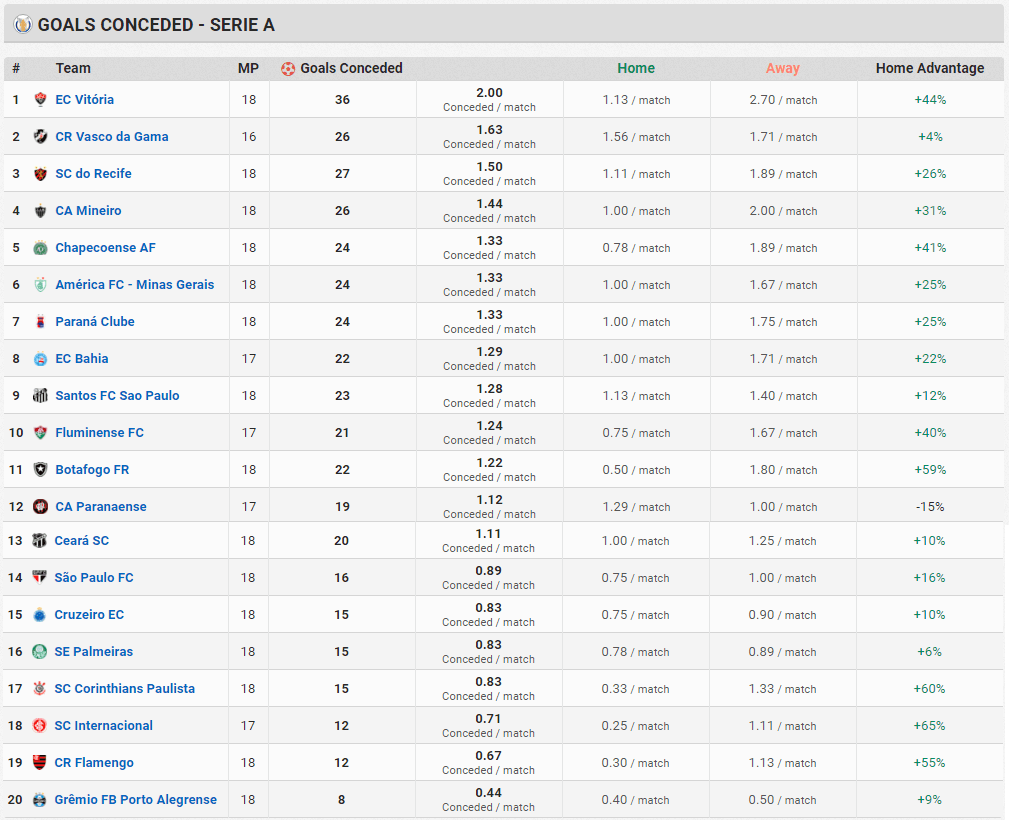This screenshot has width=1010, height=822.
Task: Open the EC Vitória team link
Action: [x=84, y=99]
